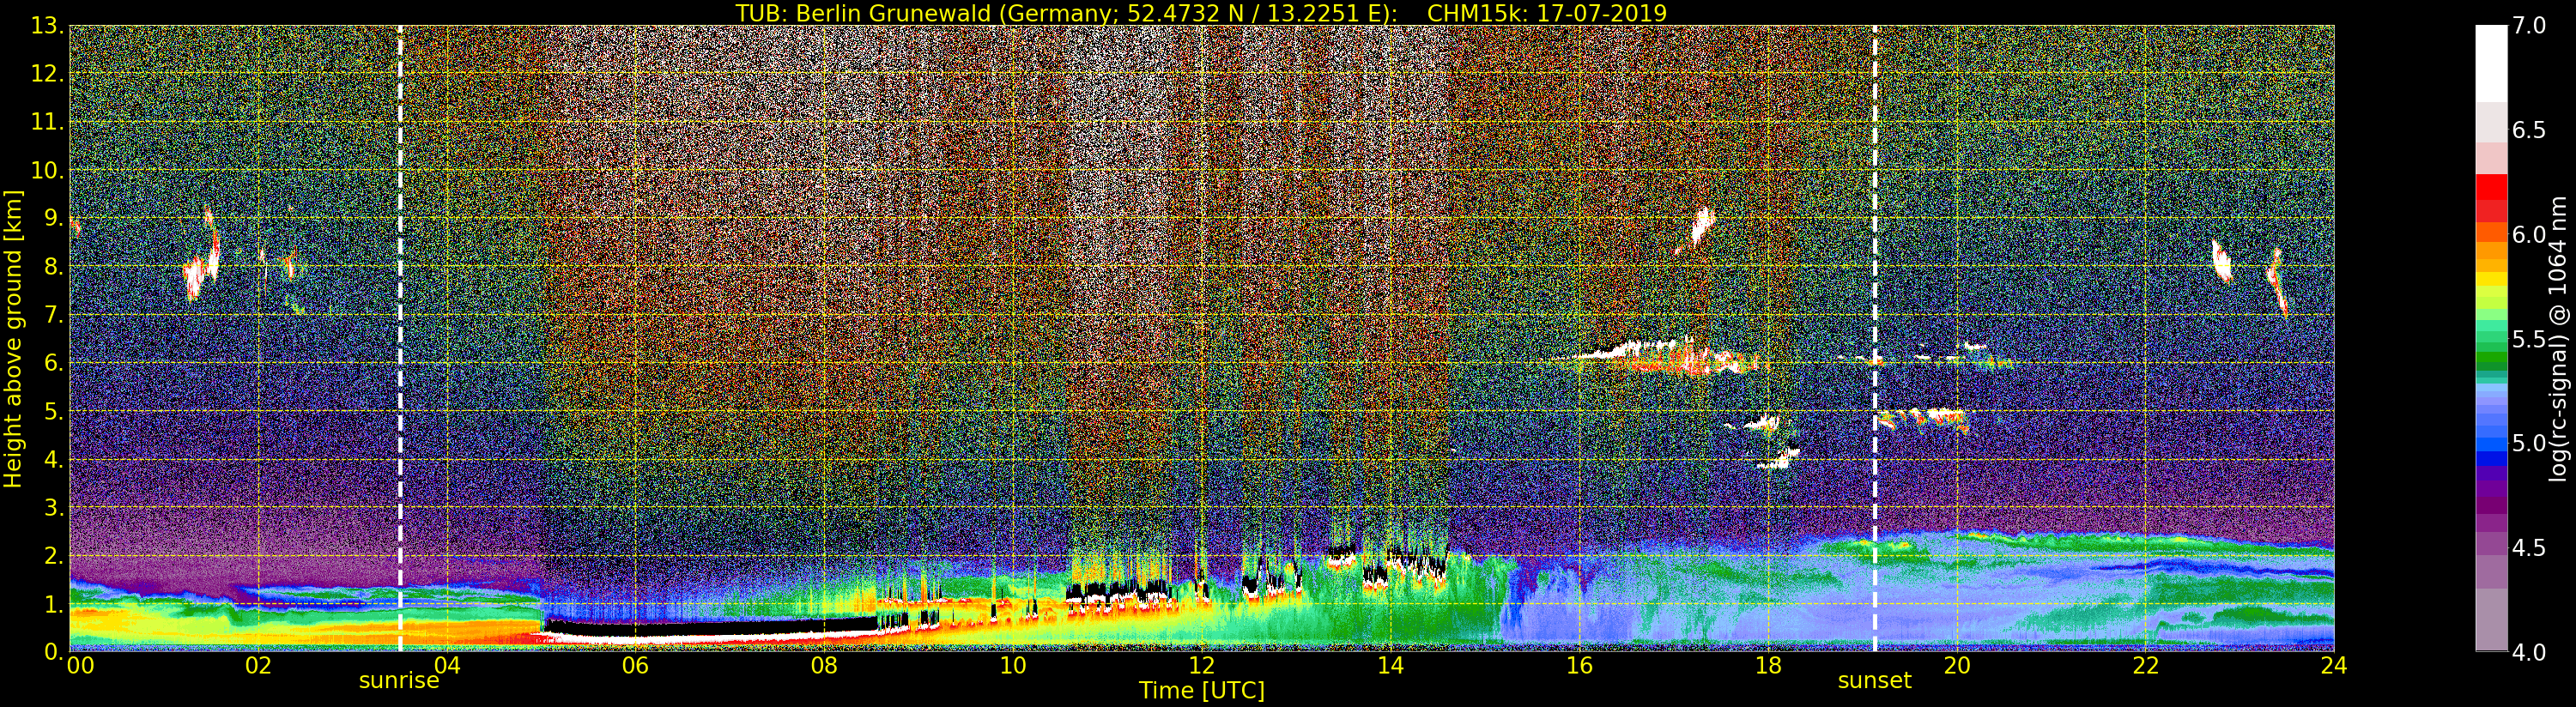Pick the white top band of the colorbar
2576x707 pixels.
[2491, 64]
